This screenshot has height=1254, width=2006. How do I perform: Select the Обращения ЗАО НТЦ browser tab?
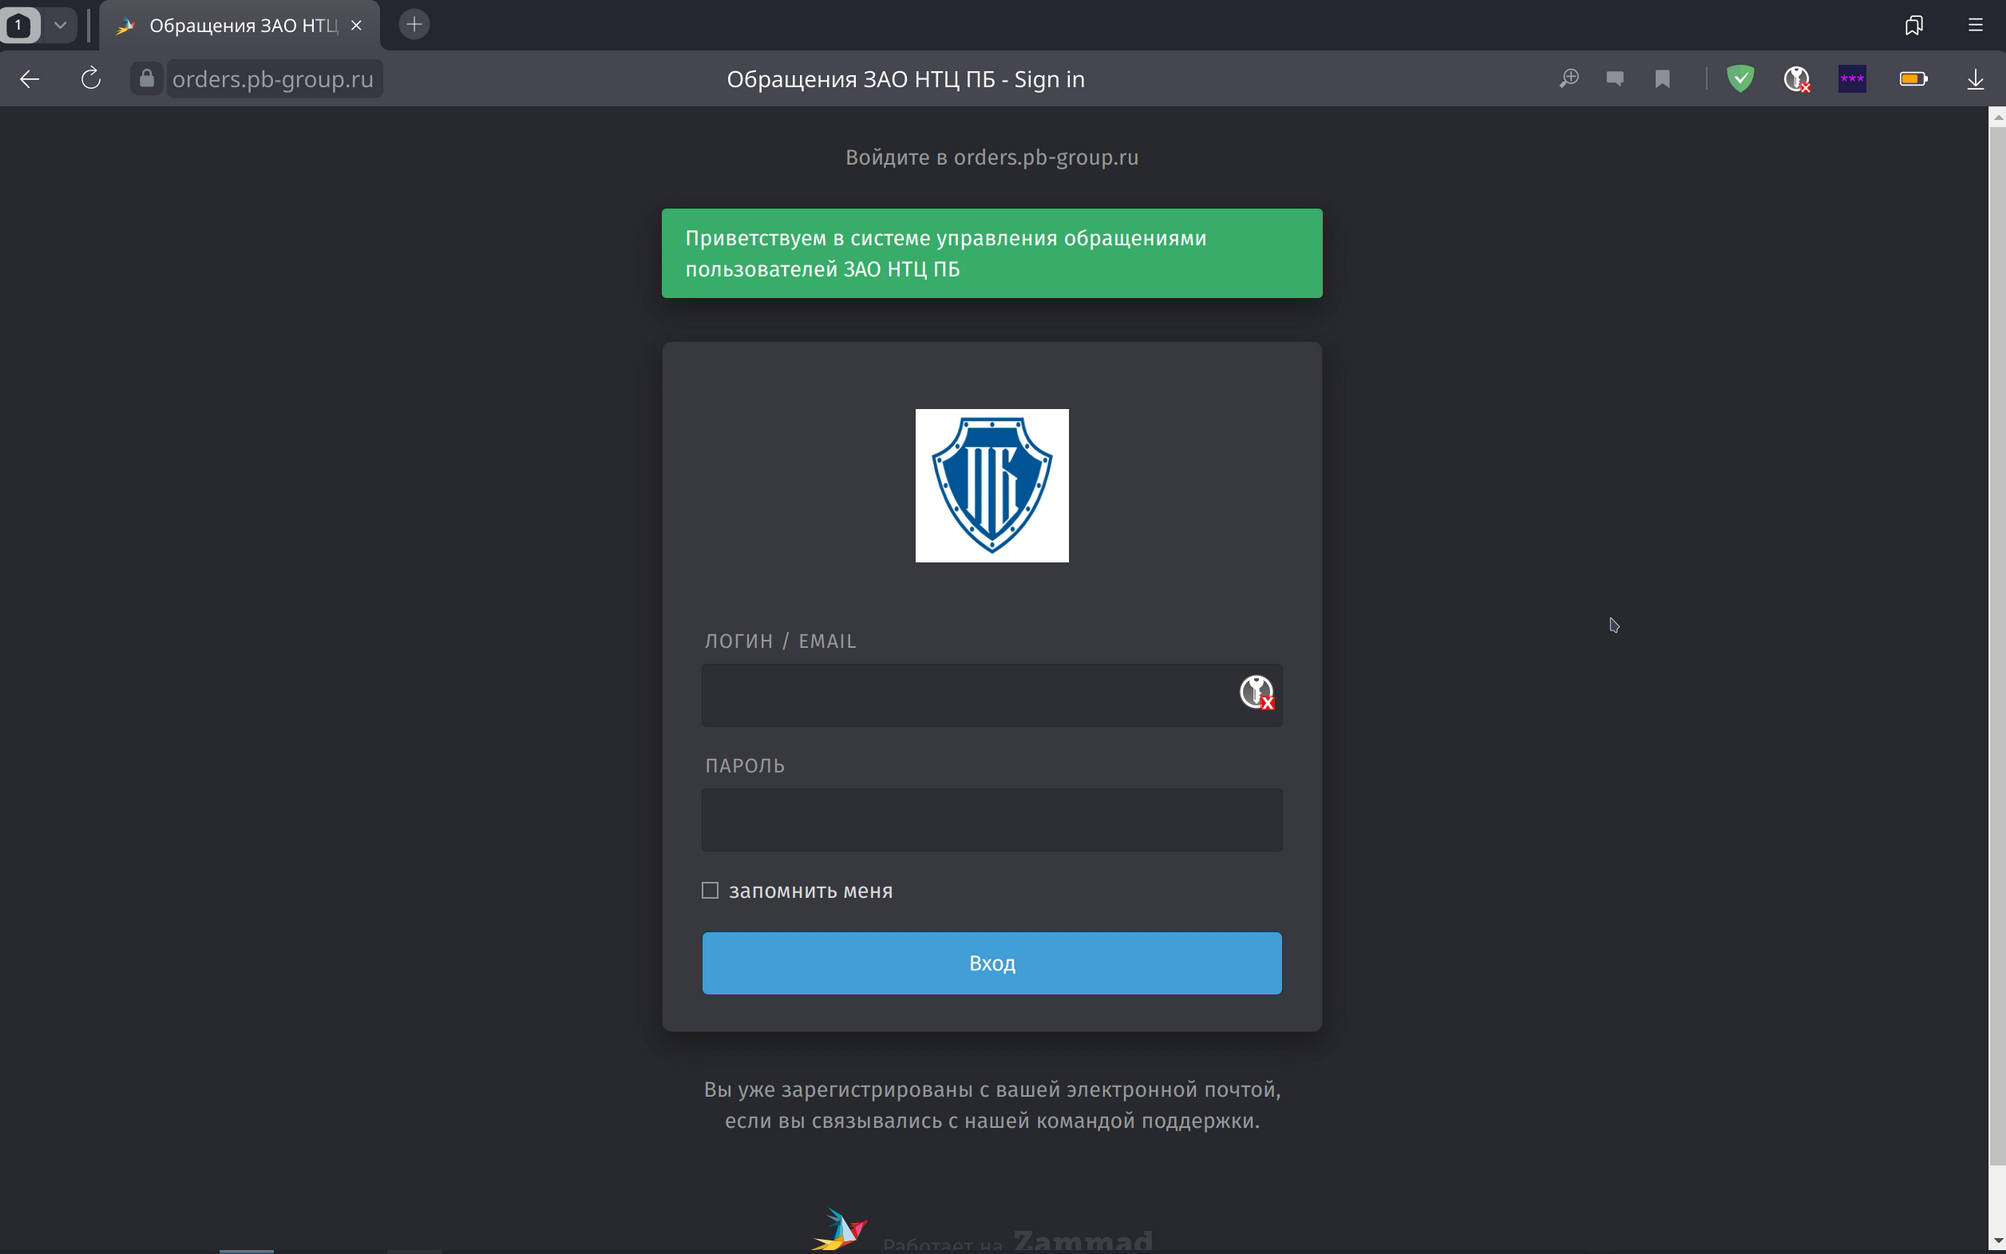(x=240, y=25)
